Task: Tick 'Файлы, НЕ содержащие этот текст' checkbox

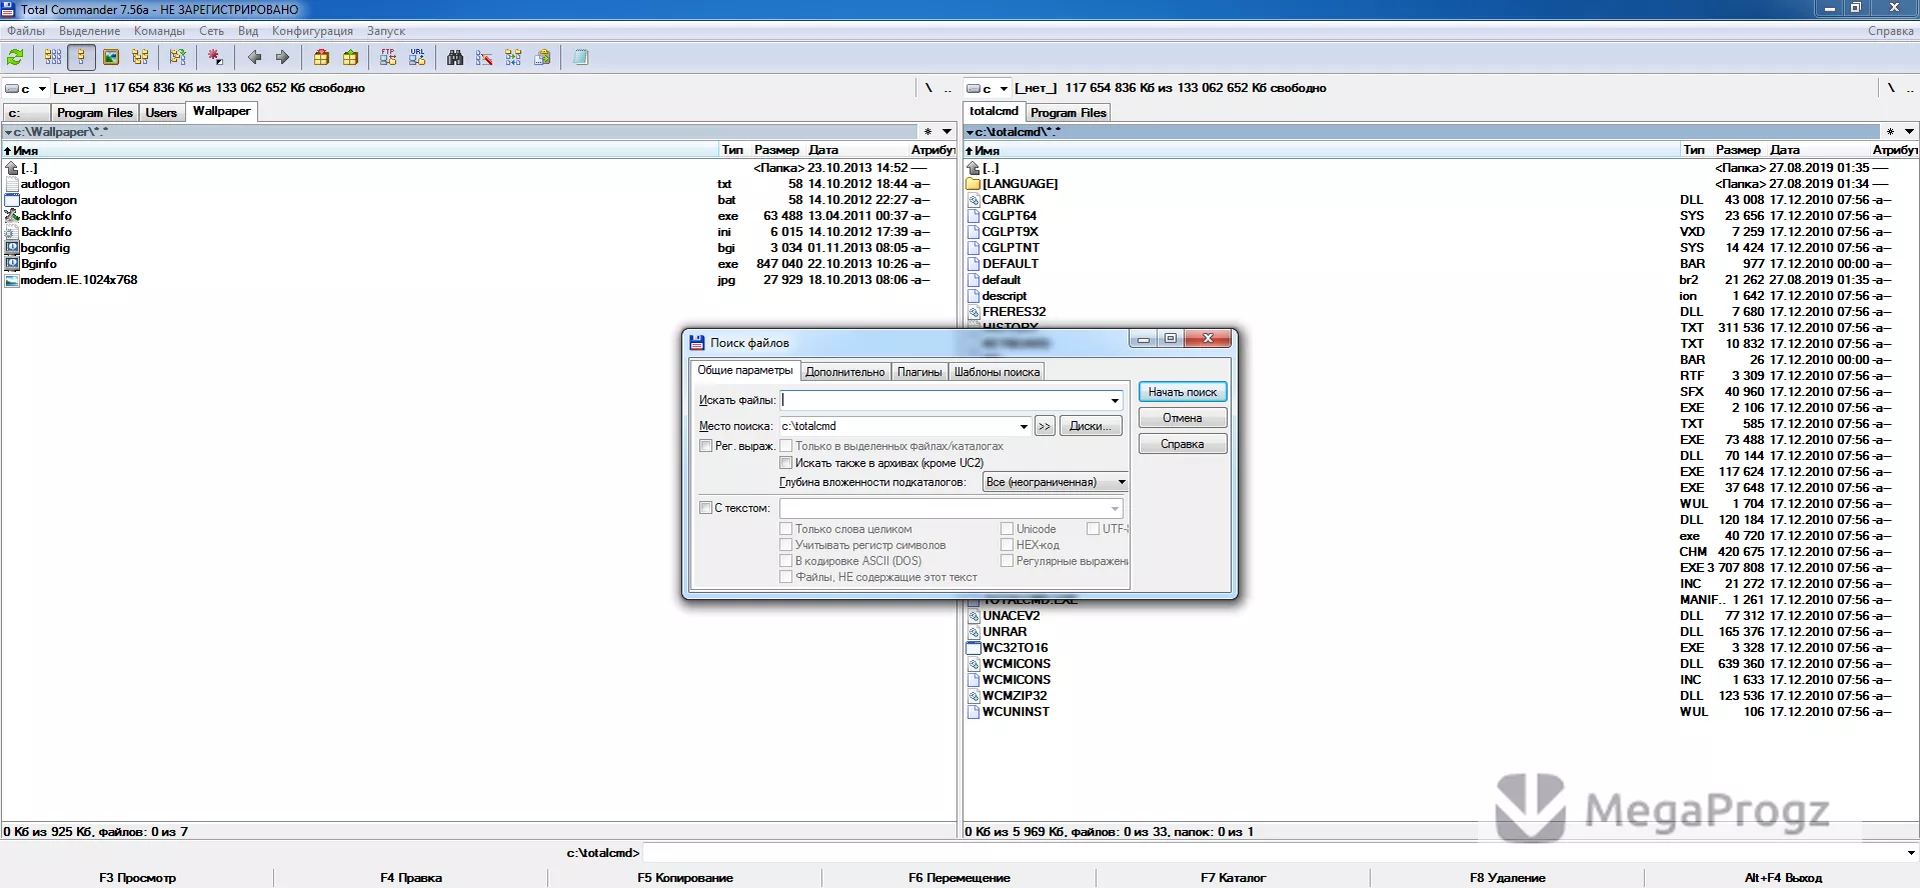Action: pos(786,577)
